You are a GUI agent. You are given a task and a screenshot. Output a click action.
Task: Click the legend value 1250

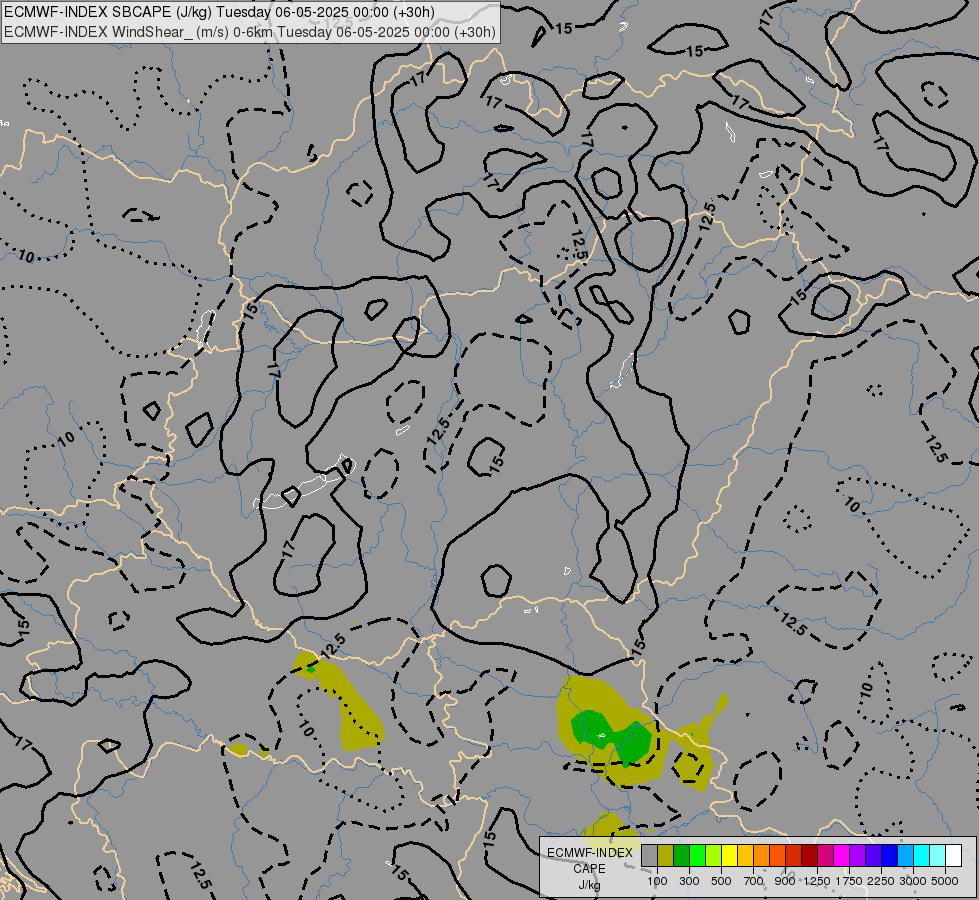click(x=817, y=881)
